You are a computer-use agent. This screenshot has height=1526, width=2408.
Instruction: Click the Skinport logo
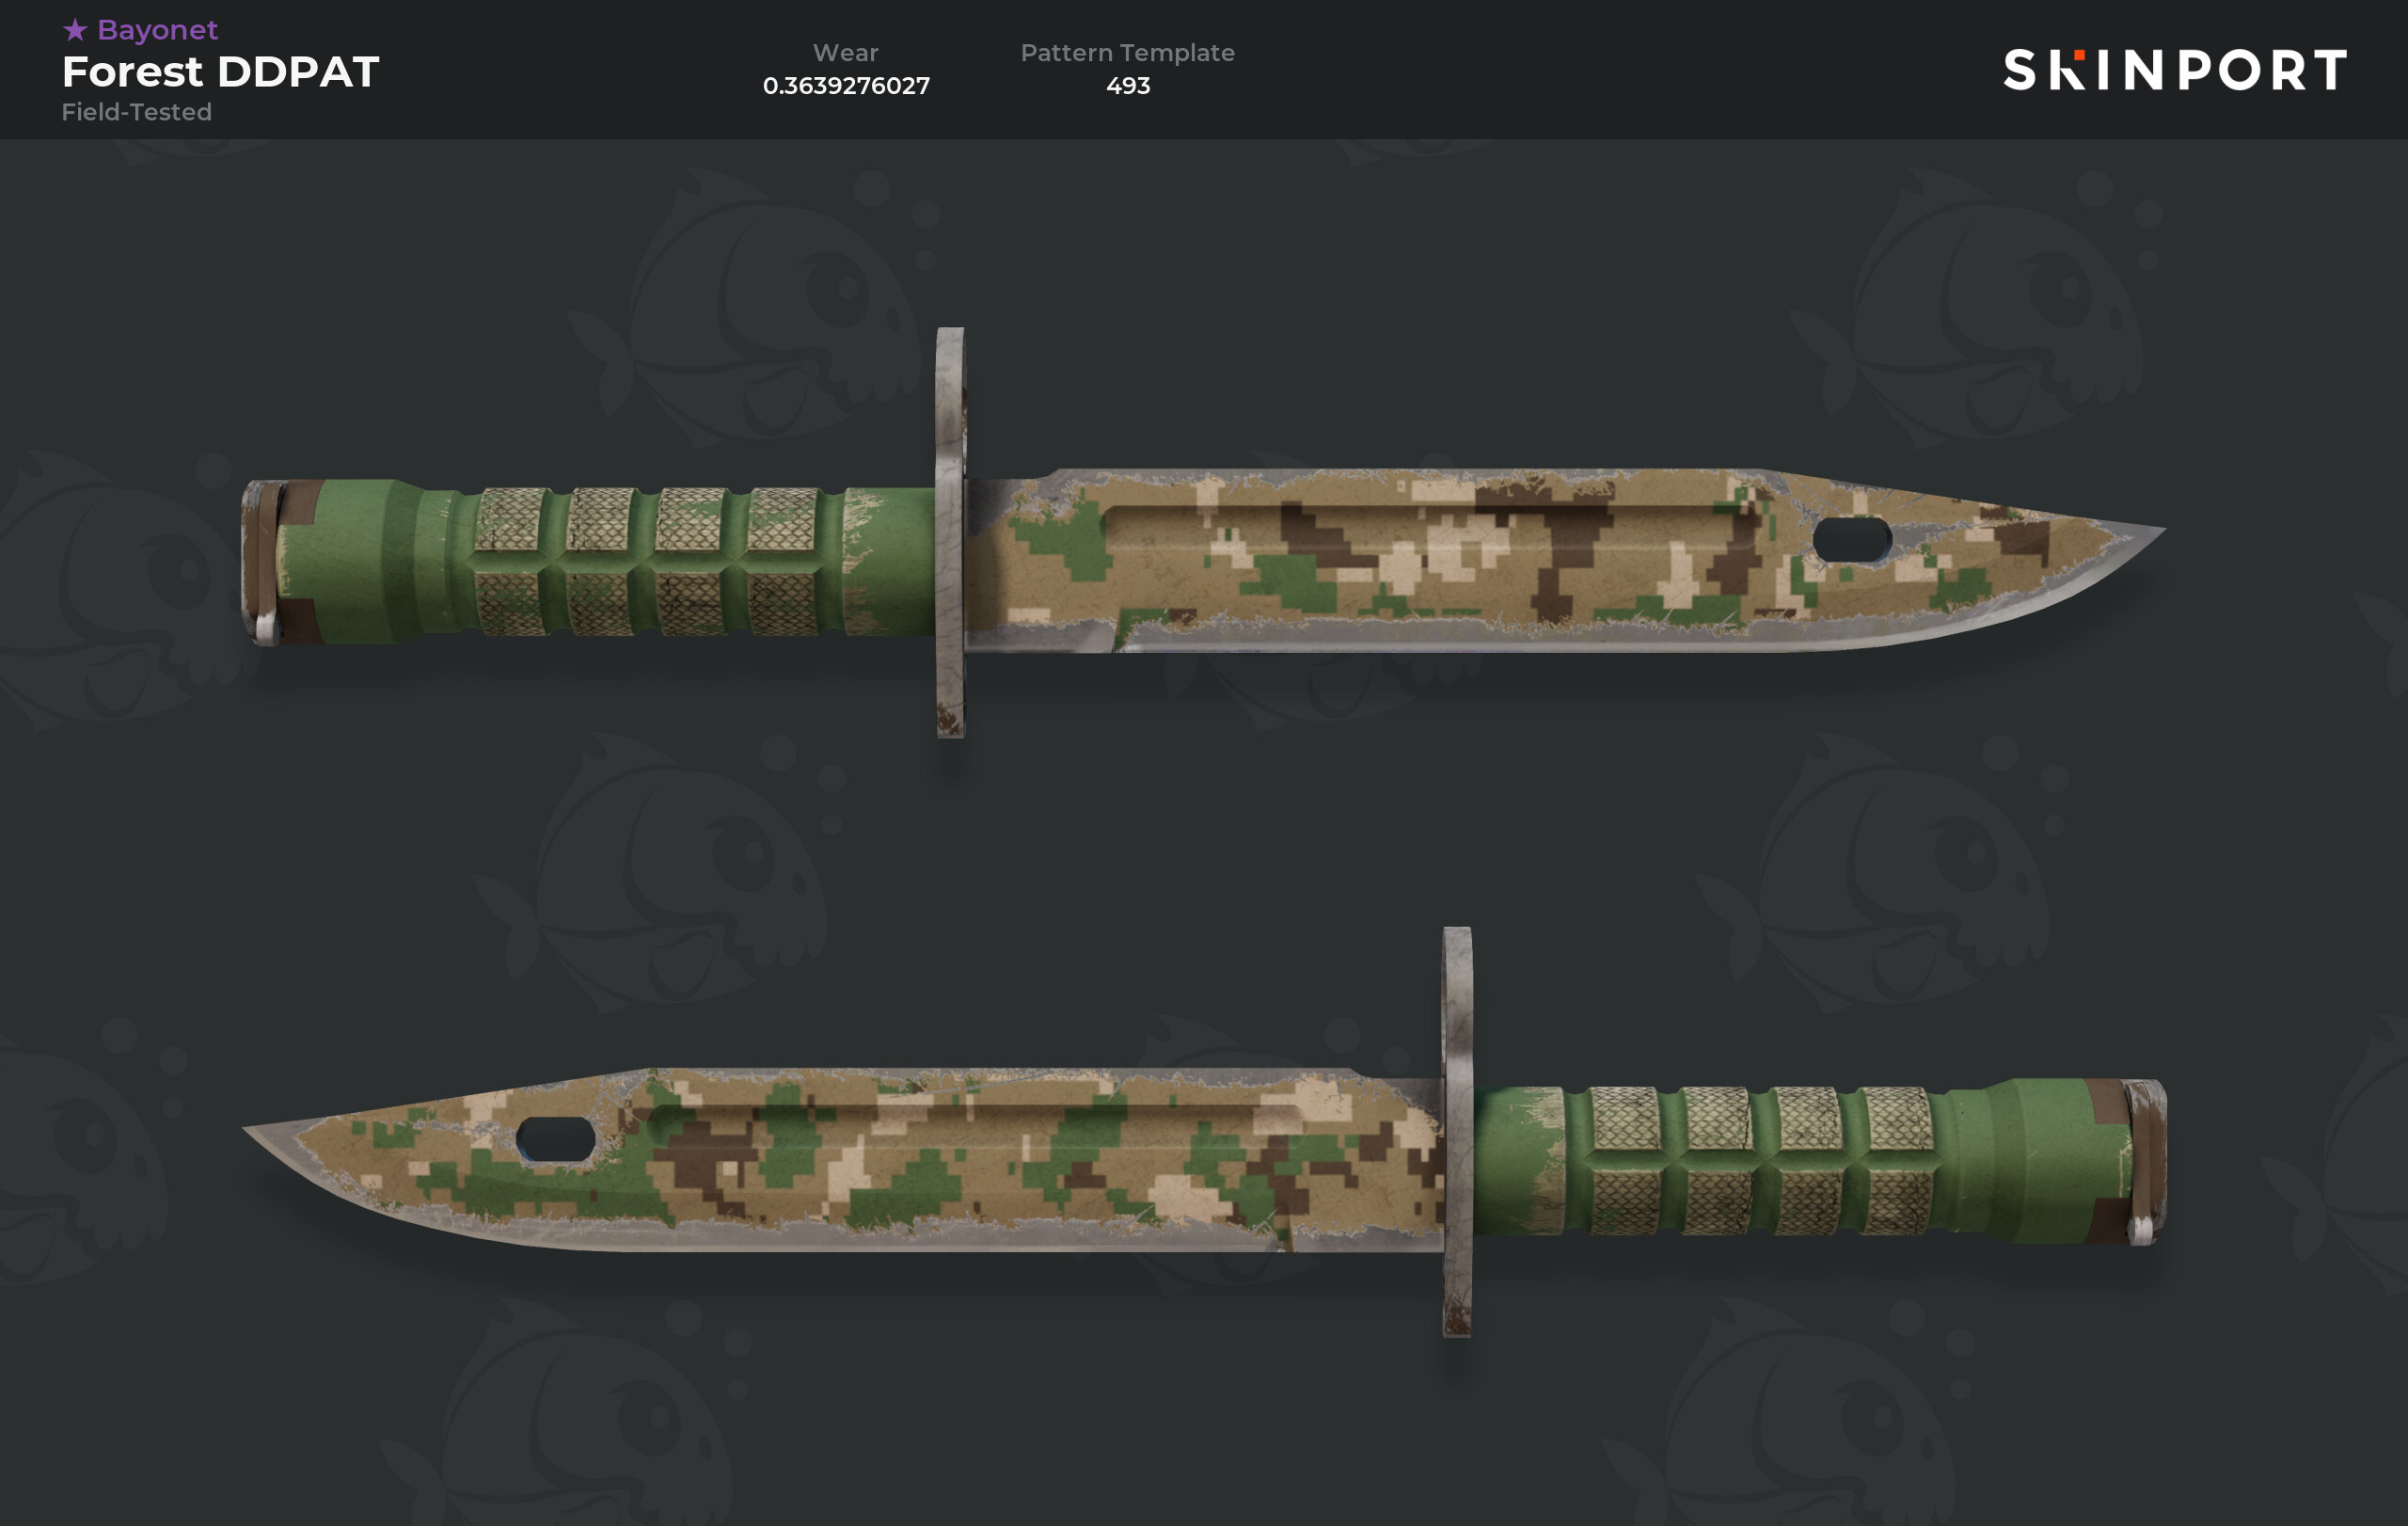tap(2175, 70)
